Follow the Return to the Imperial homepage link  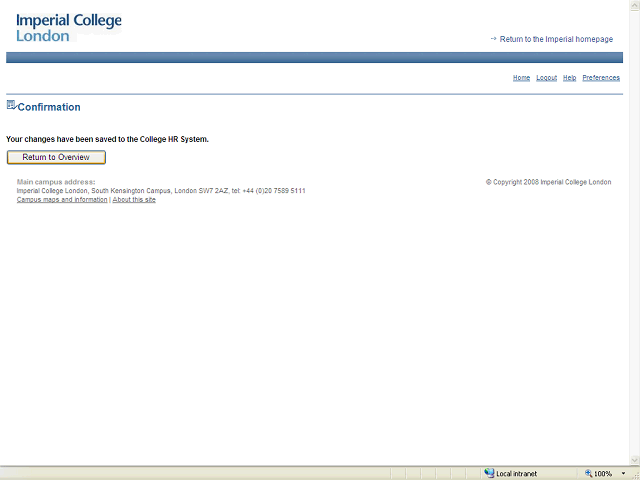pyautogui.click(x=556, y=39)
